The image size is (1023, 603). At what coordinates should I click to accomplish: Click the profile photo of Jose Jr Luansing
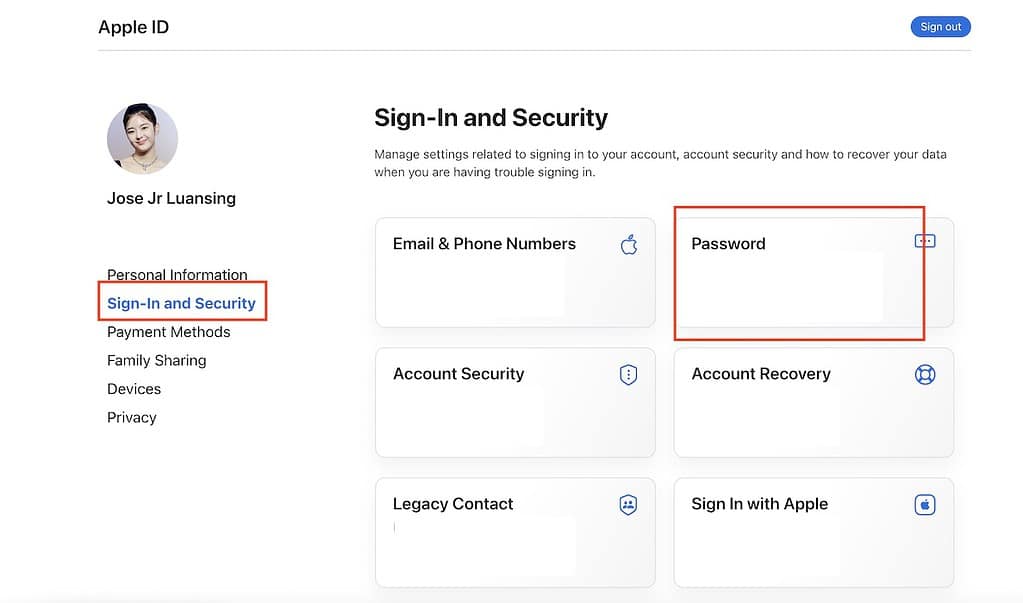pos(142,138)
